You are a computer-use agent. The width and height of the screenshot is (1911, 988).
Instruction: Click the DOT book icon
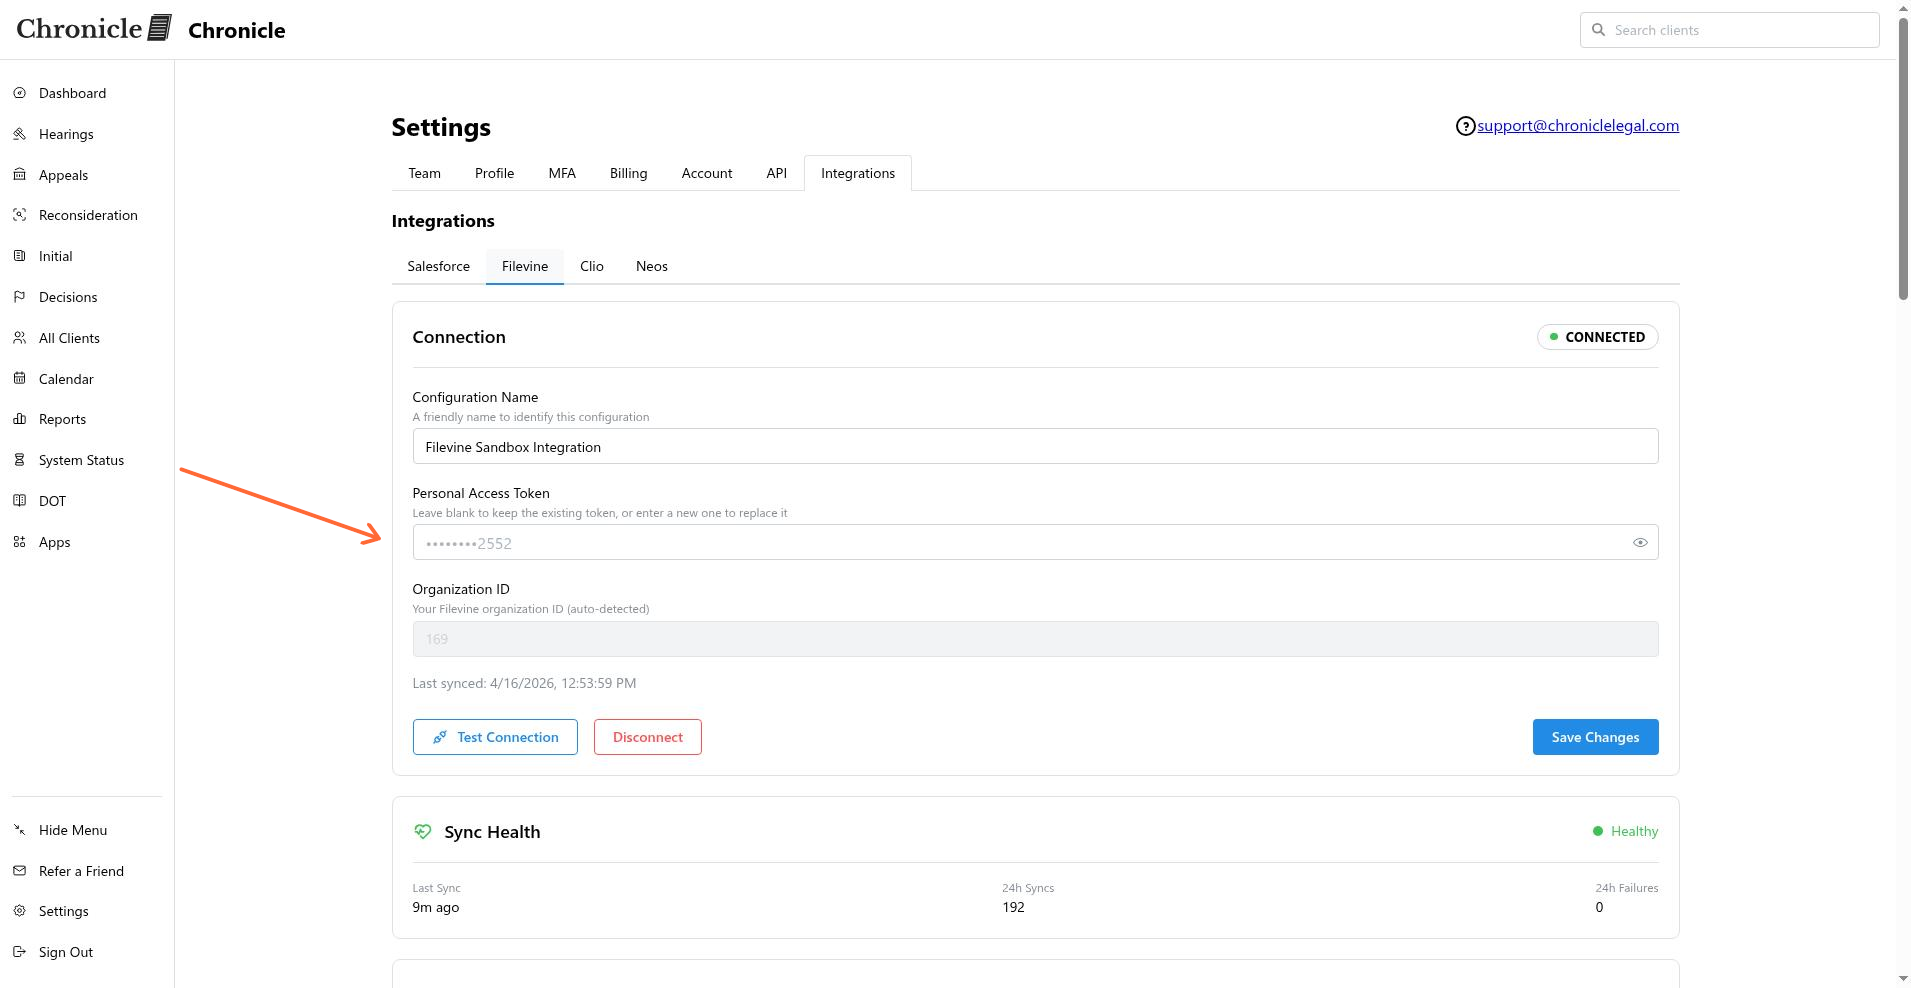click(x=19, y=501)
